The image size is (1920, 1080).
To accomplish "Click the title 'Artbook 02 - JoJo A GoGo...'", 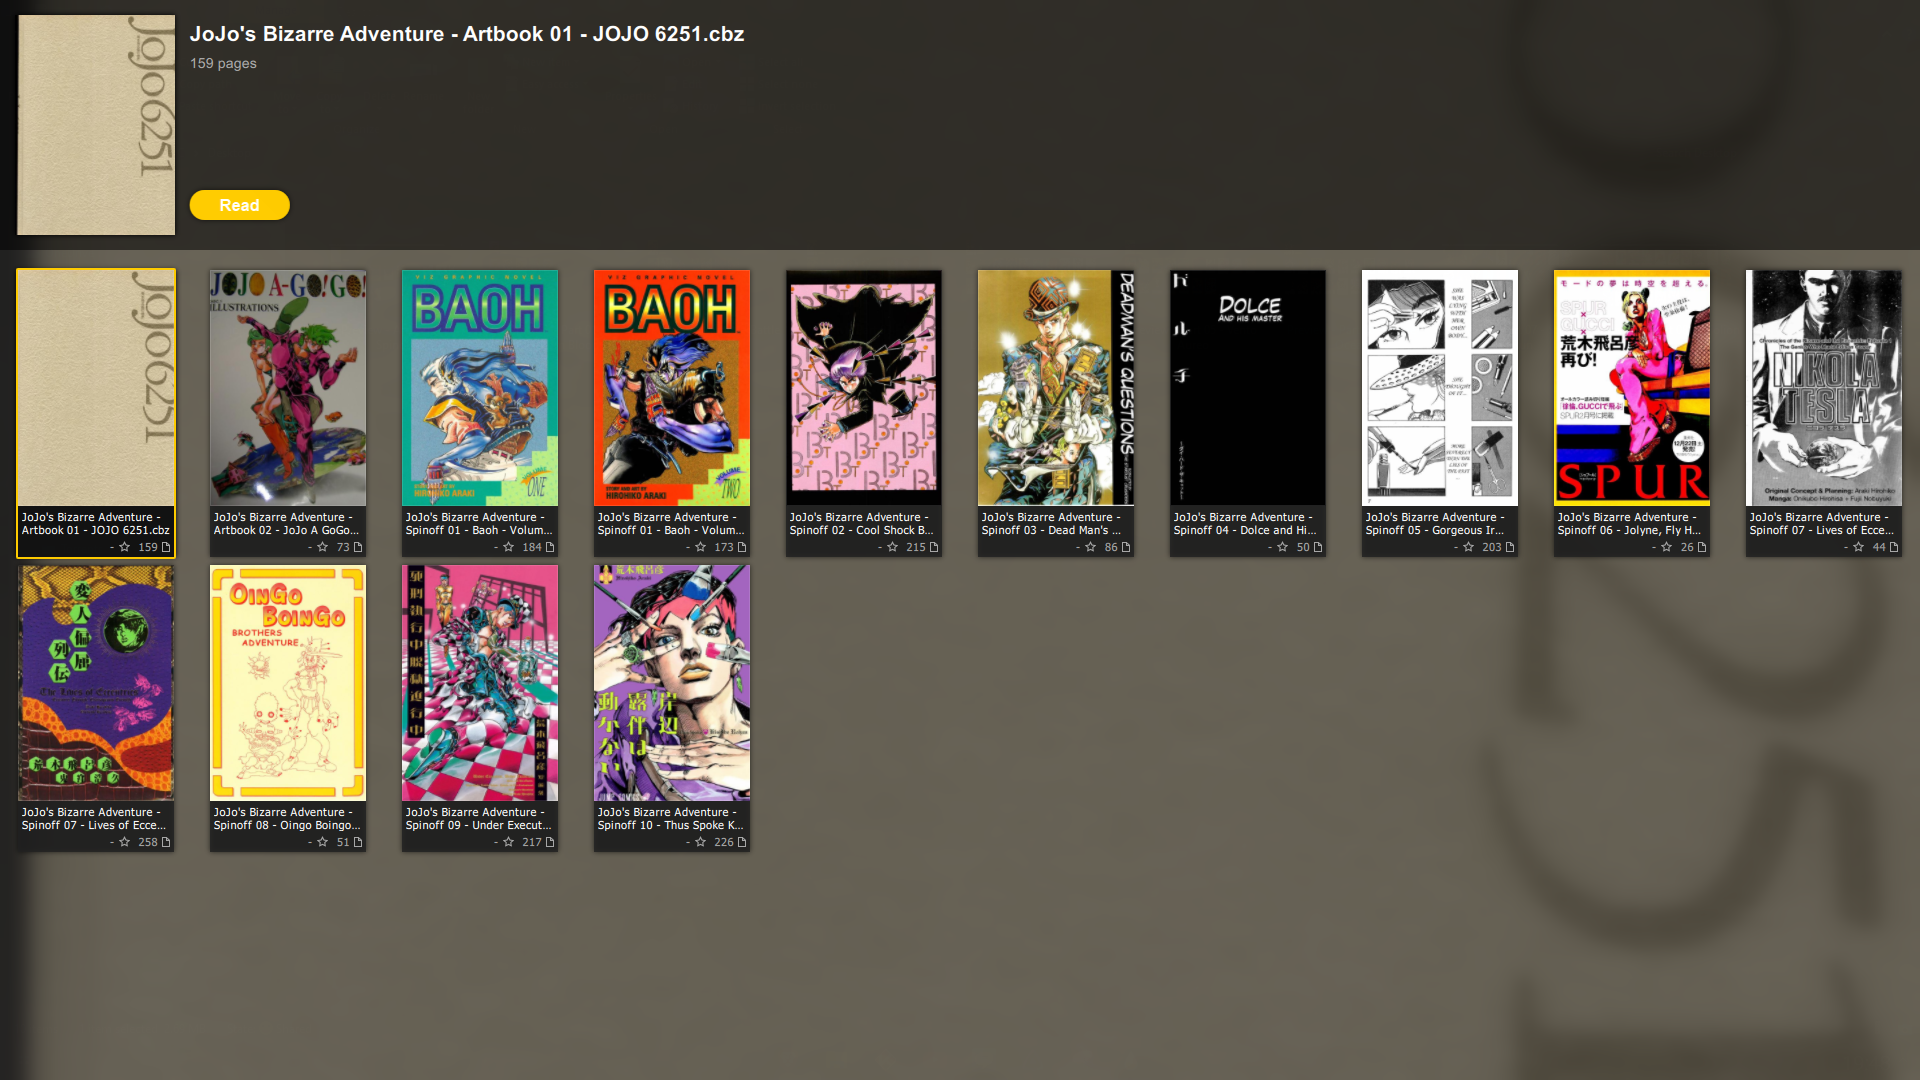I will pos(286,530).
